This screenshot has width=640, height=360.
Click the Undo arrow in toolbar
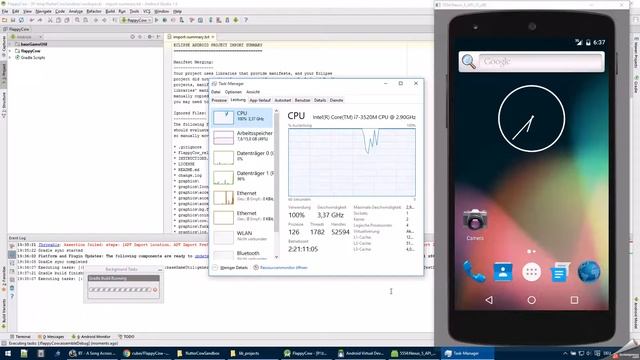(31, 20)
